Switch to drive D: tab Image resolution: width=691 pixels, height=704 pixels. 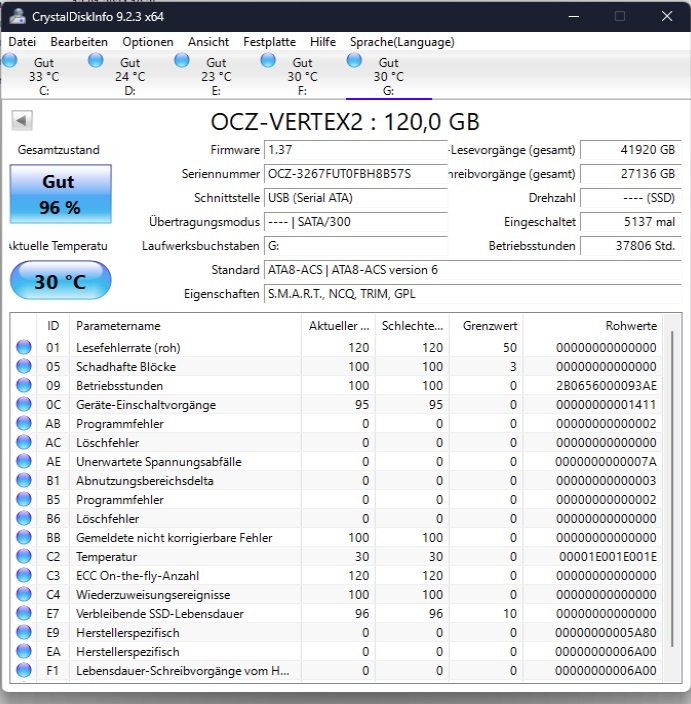coord(130,75)
